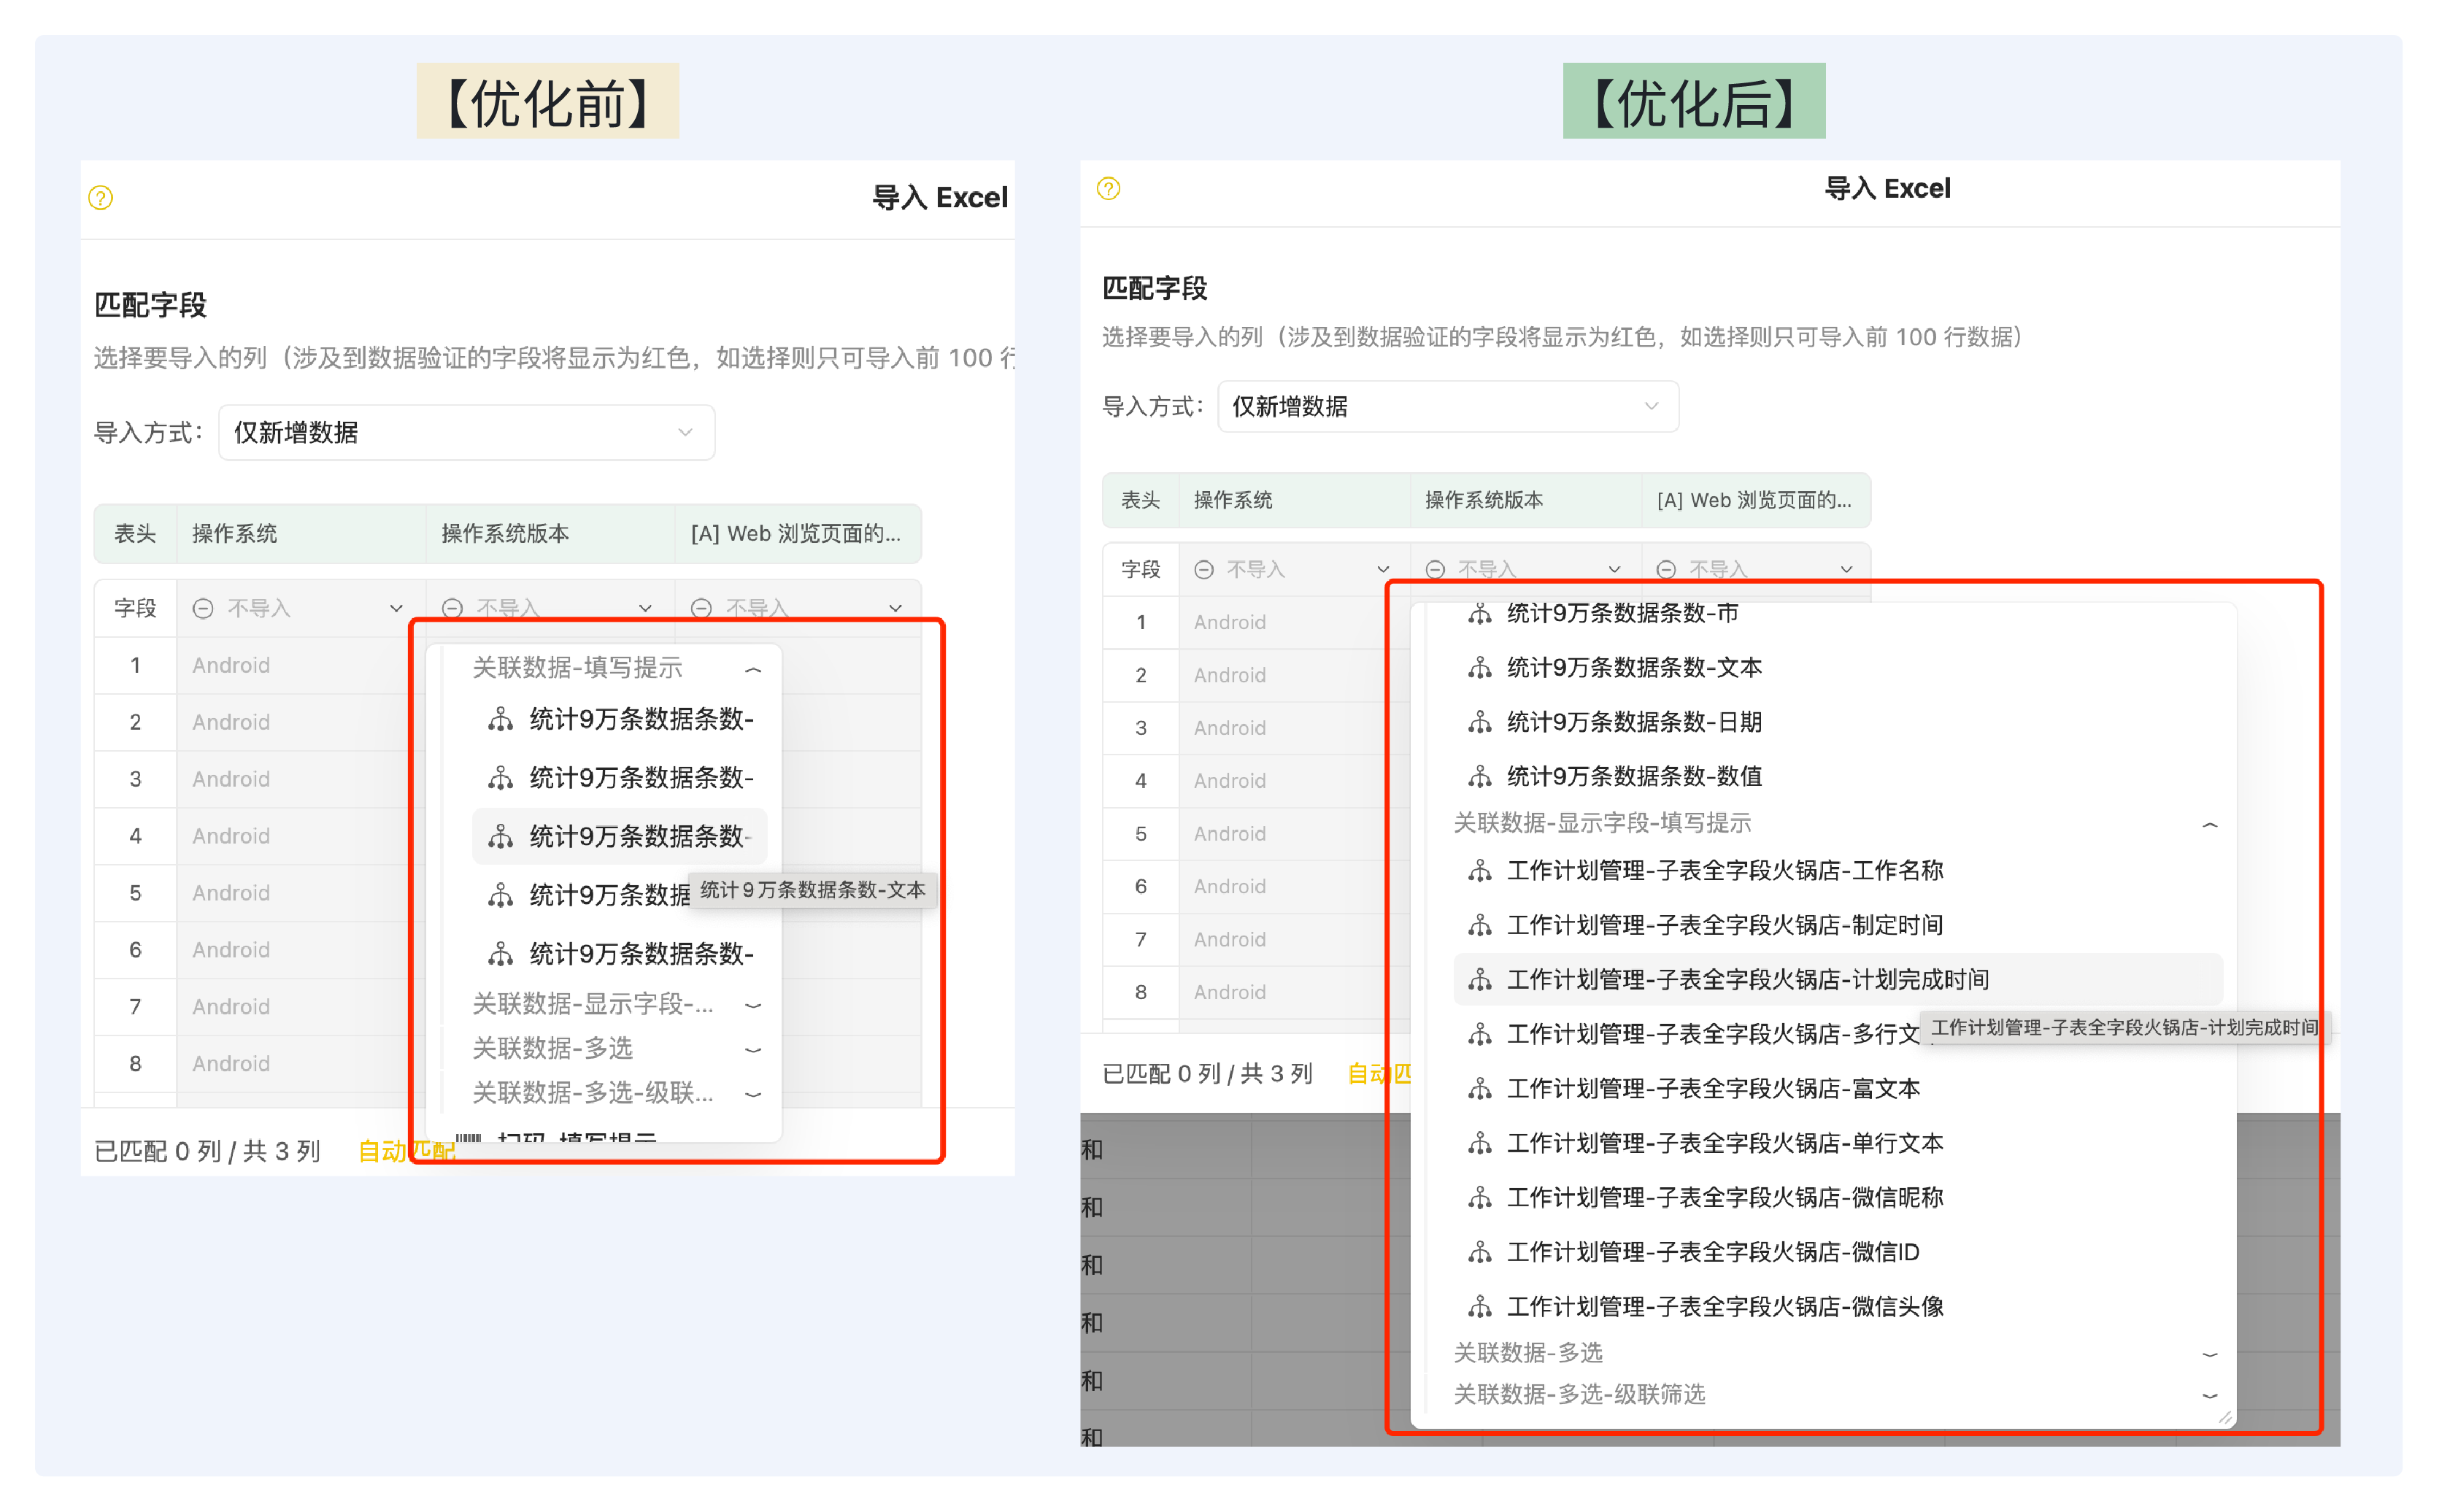This screenshot has height=1512, width=2439.
Task: Click hierarchy icon beside 火锅店-富文本 option
Action: pos(1479,1088)
